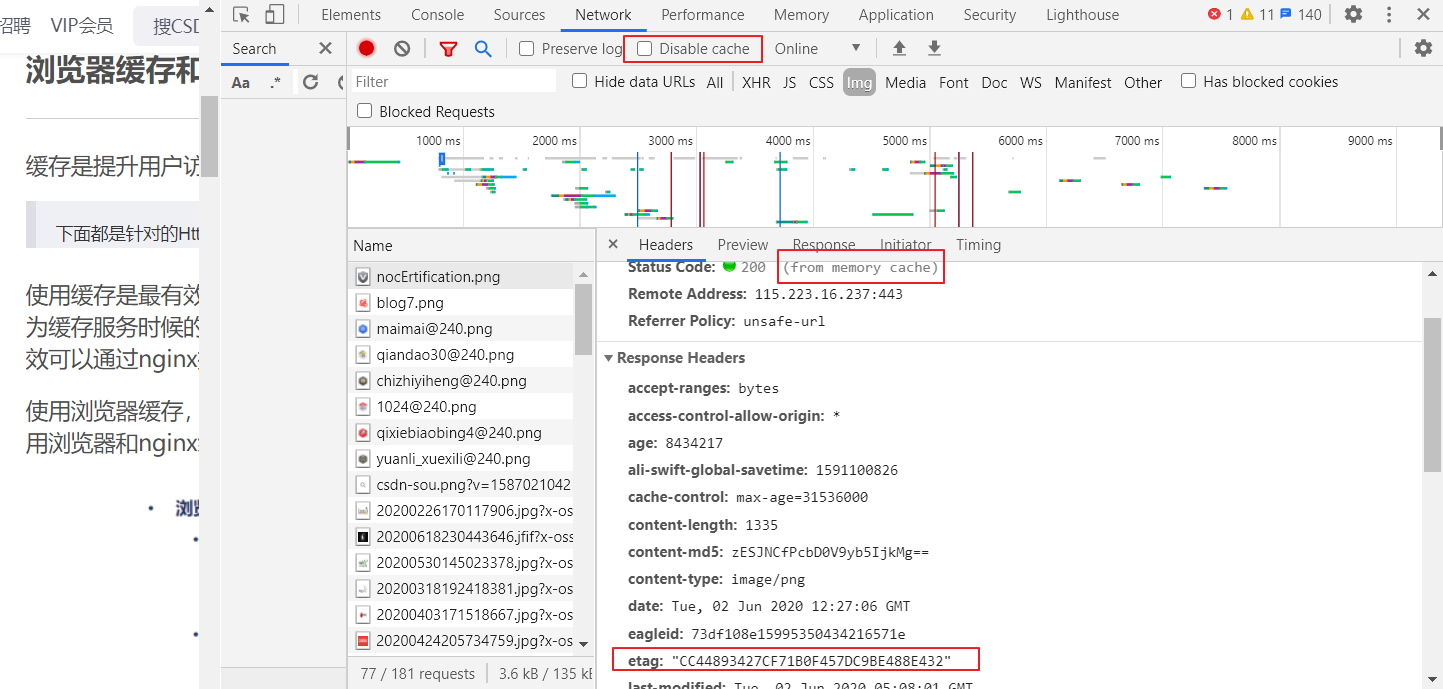The image size is (1443, 689).
Task: Open network search with the magnifier icon
Action: tap(481, 47)
